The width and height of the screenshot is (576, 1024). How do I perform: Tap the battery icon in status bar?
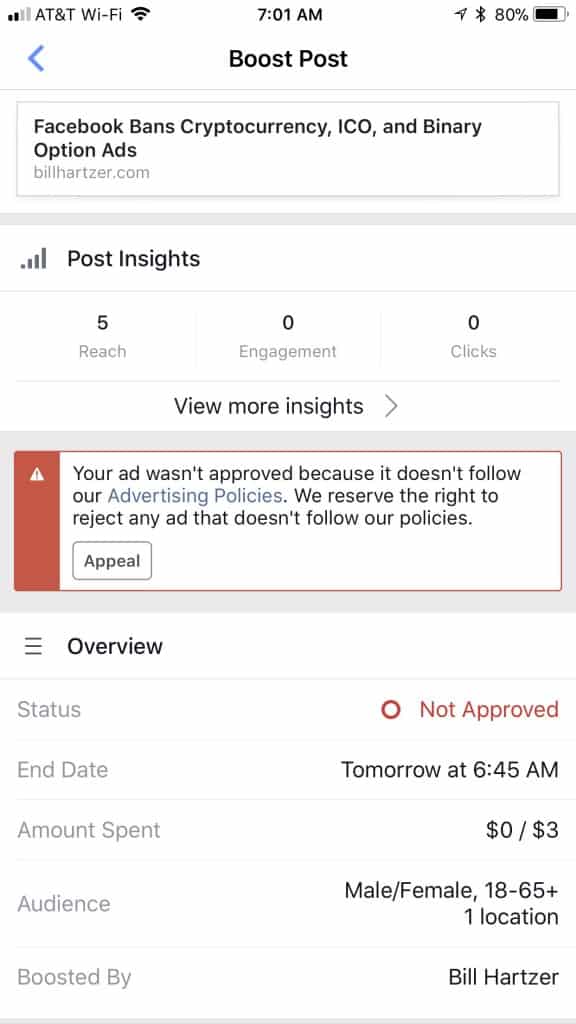[x=551, y=14]
